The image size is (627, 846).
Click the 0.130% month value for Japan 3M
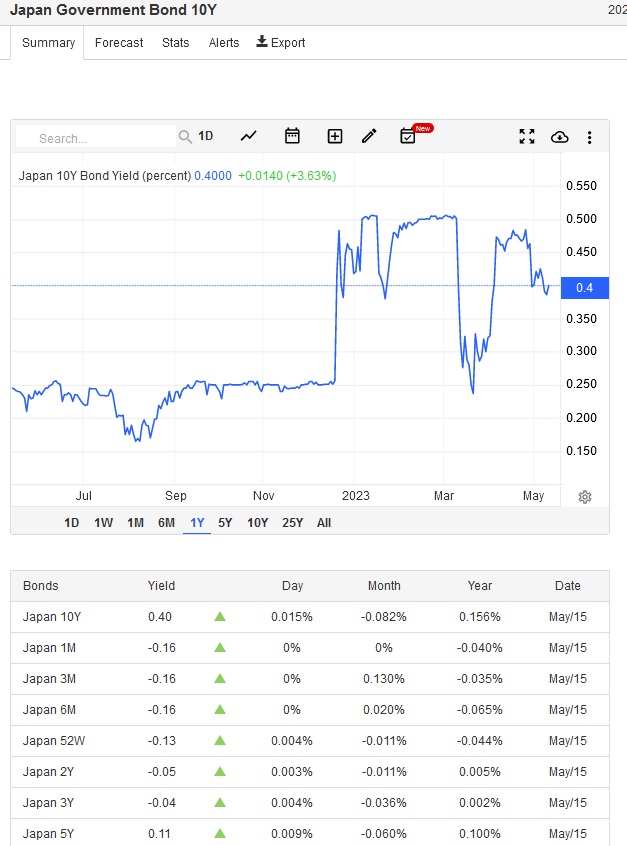click(384, 679)
